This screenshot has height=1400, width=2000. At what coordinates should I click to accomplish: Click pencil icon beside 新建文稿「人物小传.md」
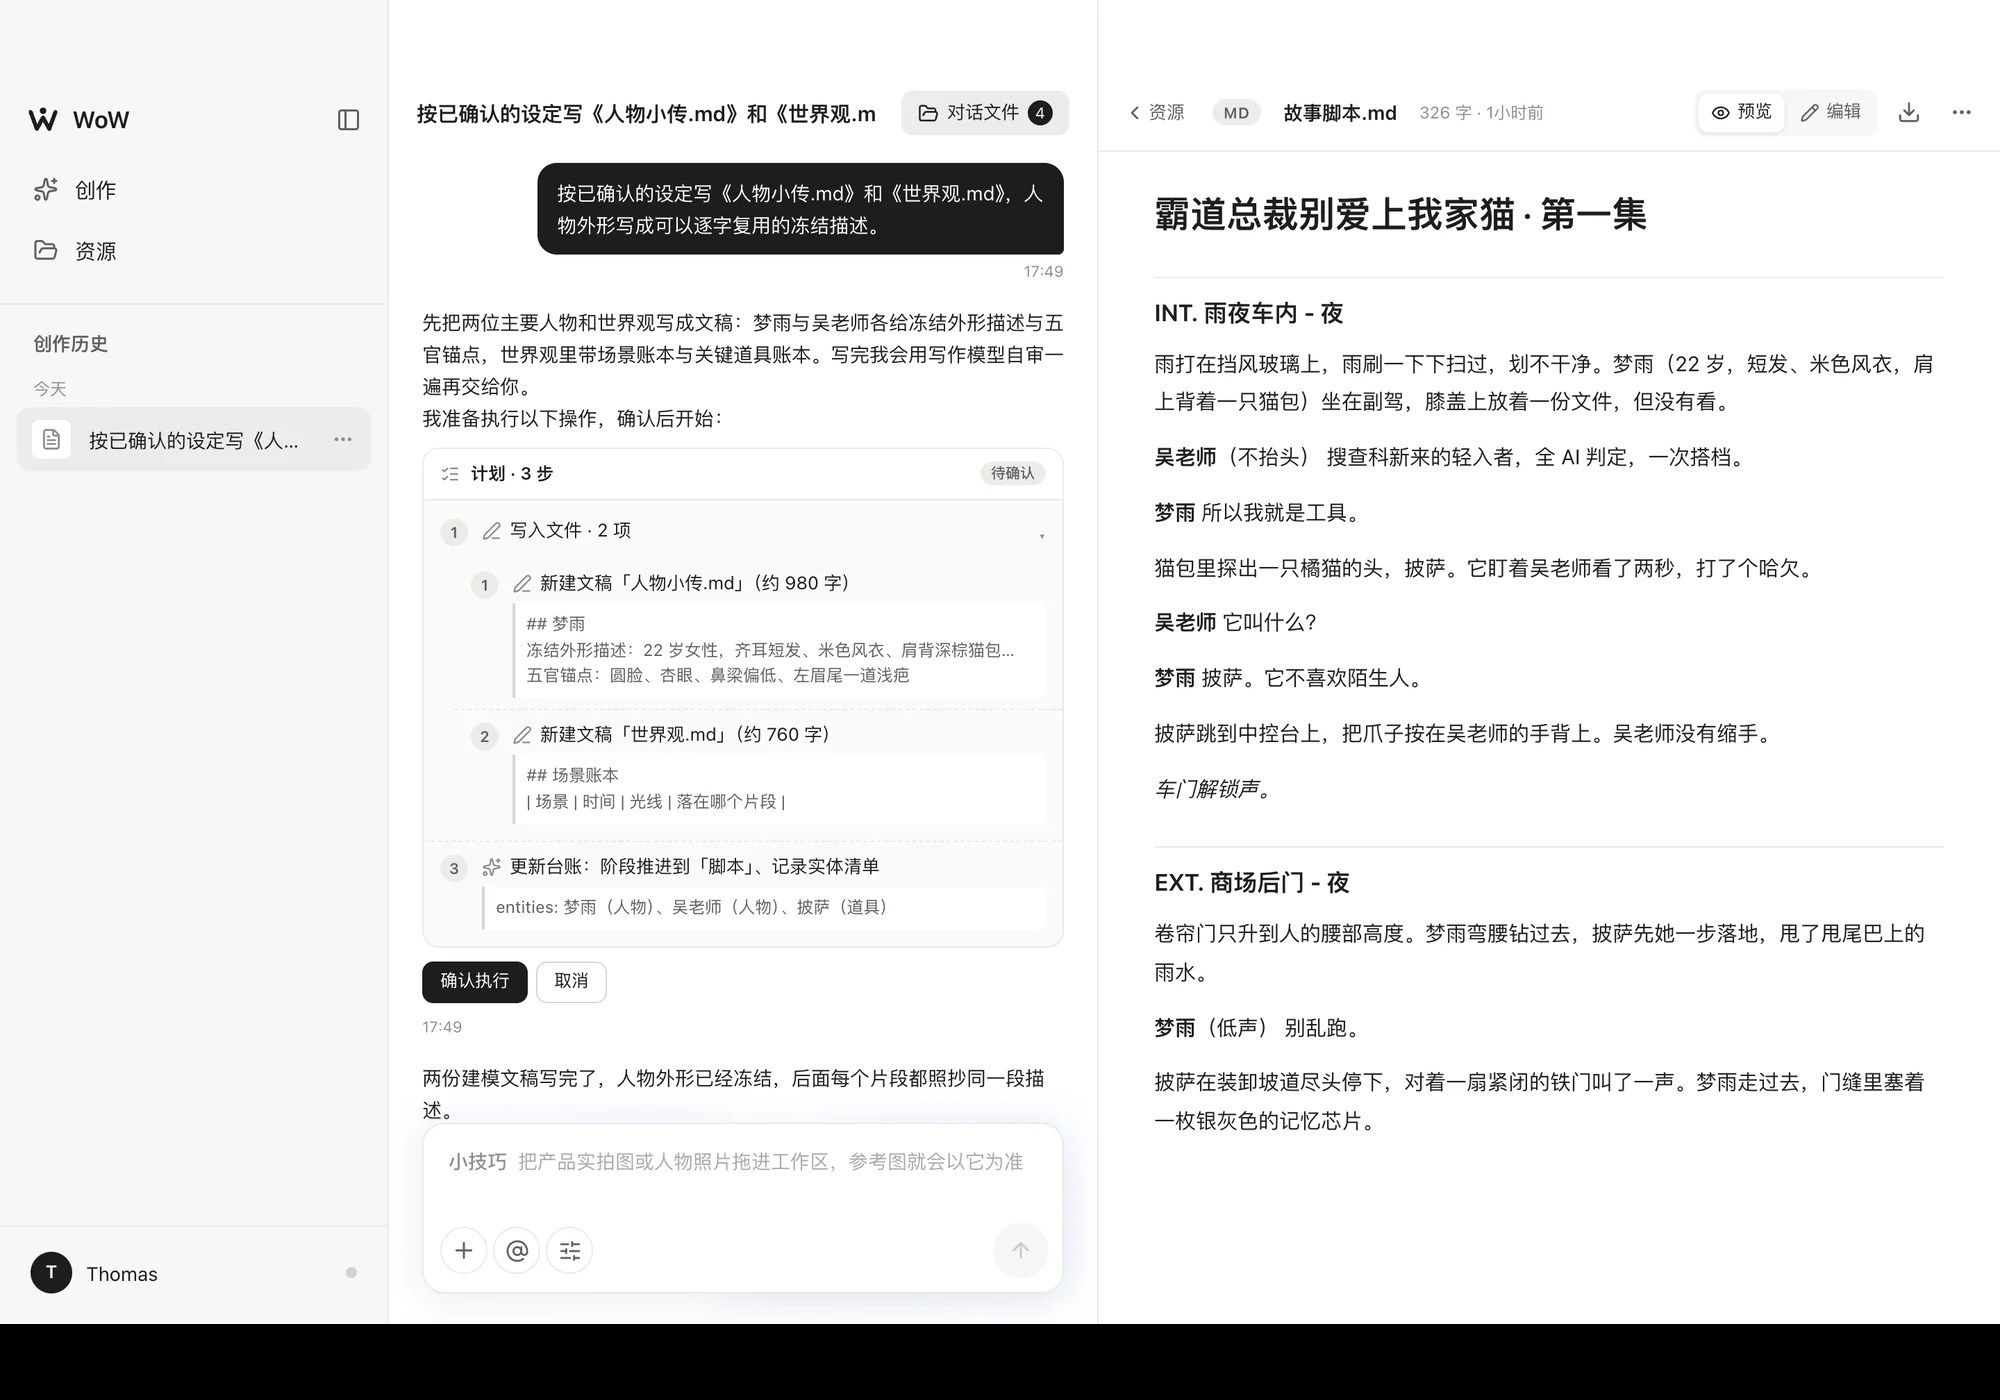click(x=522, y=584)
